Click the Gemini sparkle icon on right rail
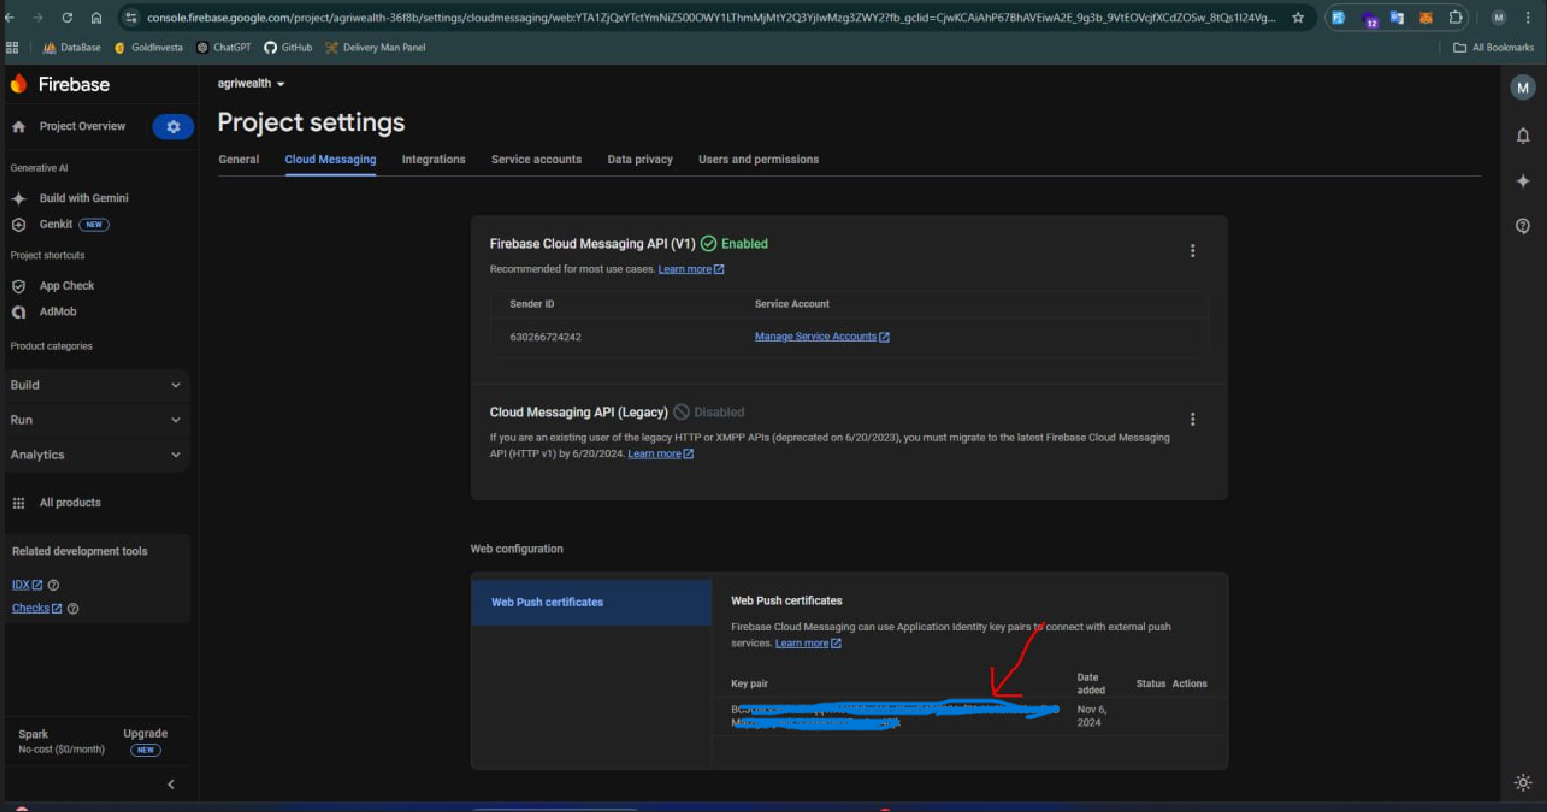 pos(1523,181)
